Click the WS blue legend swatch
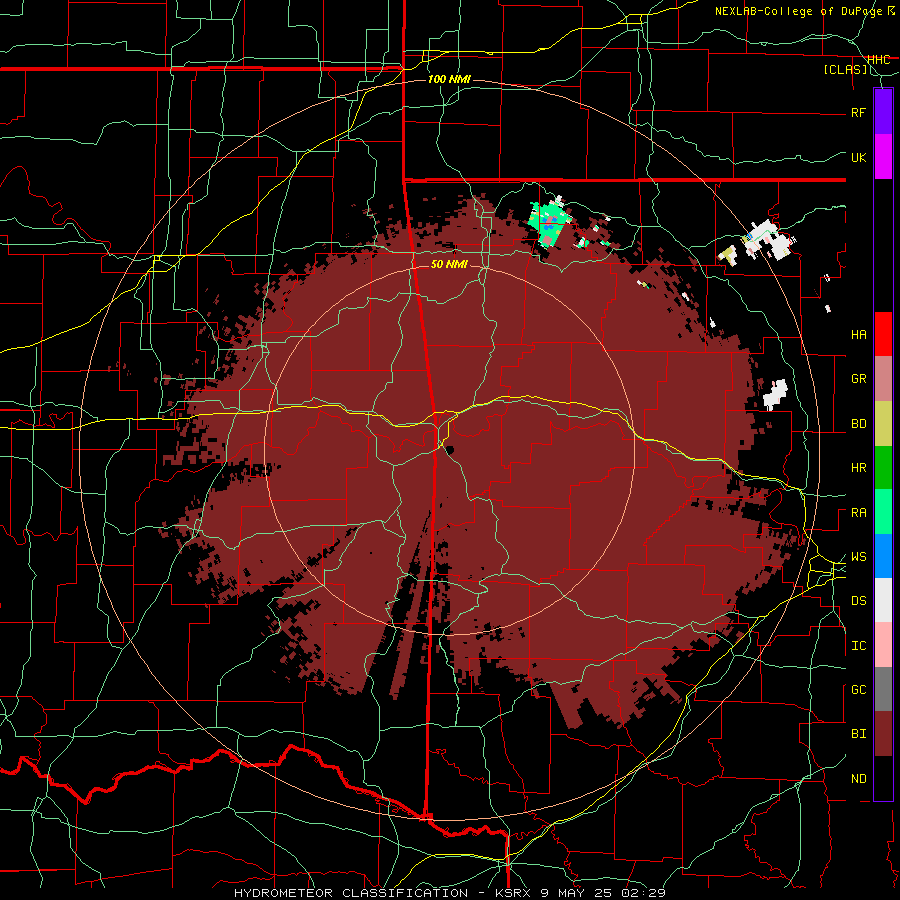Image resolution: width=900 pixels, height=900 pixels. pos(883,556)
